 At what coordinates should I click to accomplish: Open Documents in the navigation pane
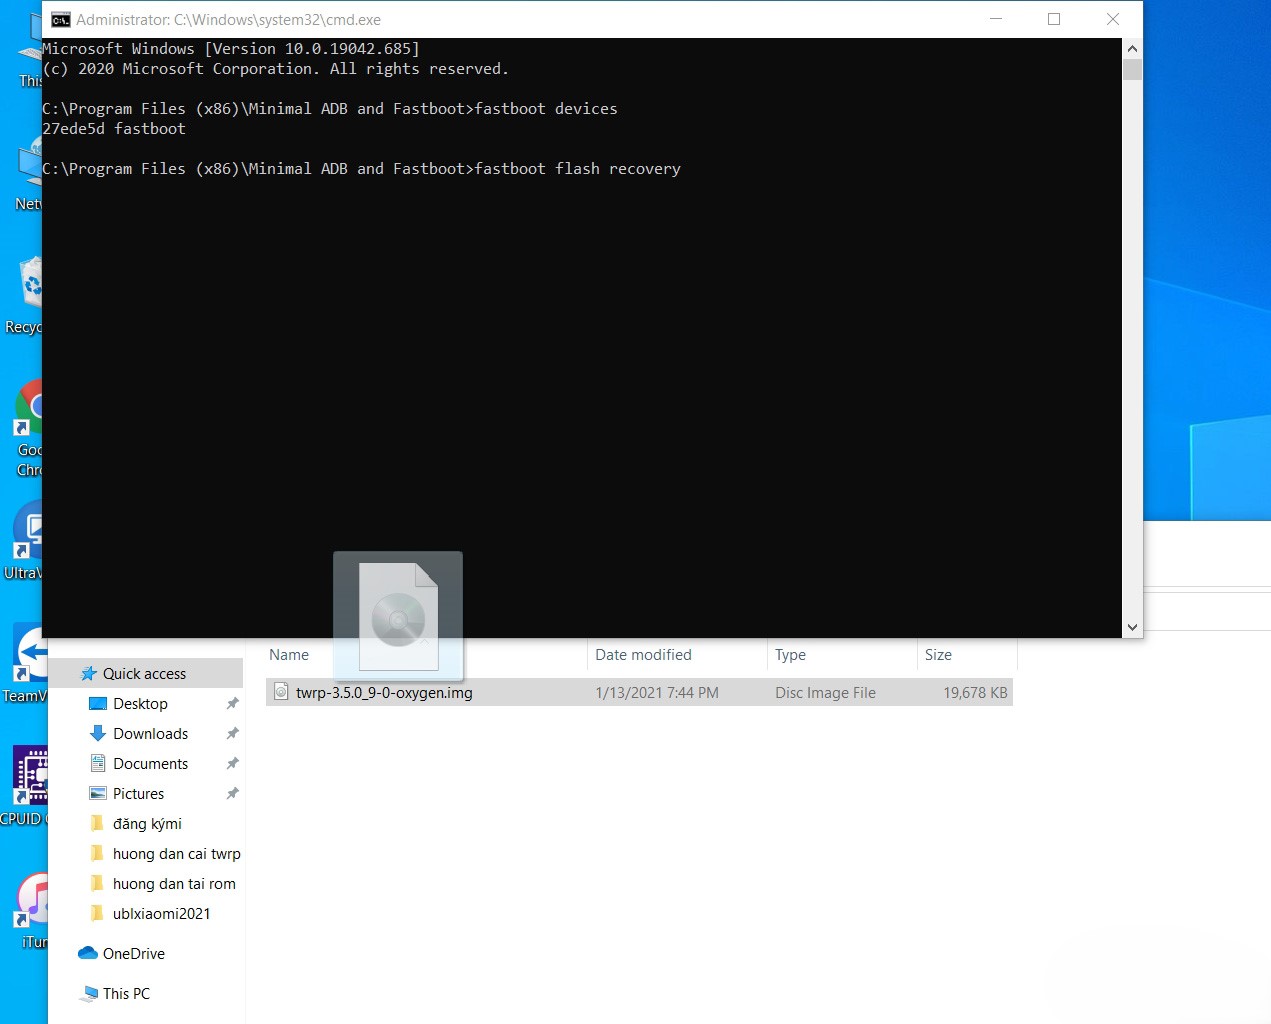pos(150,764)
